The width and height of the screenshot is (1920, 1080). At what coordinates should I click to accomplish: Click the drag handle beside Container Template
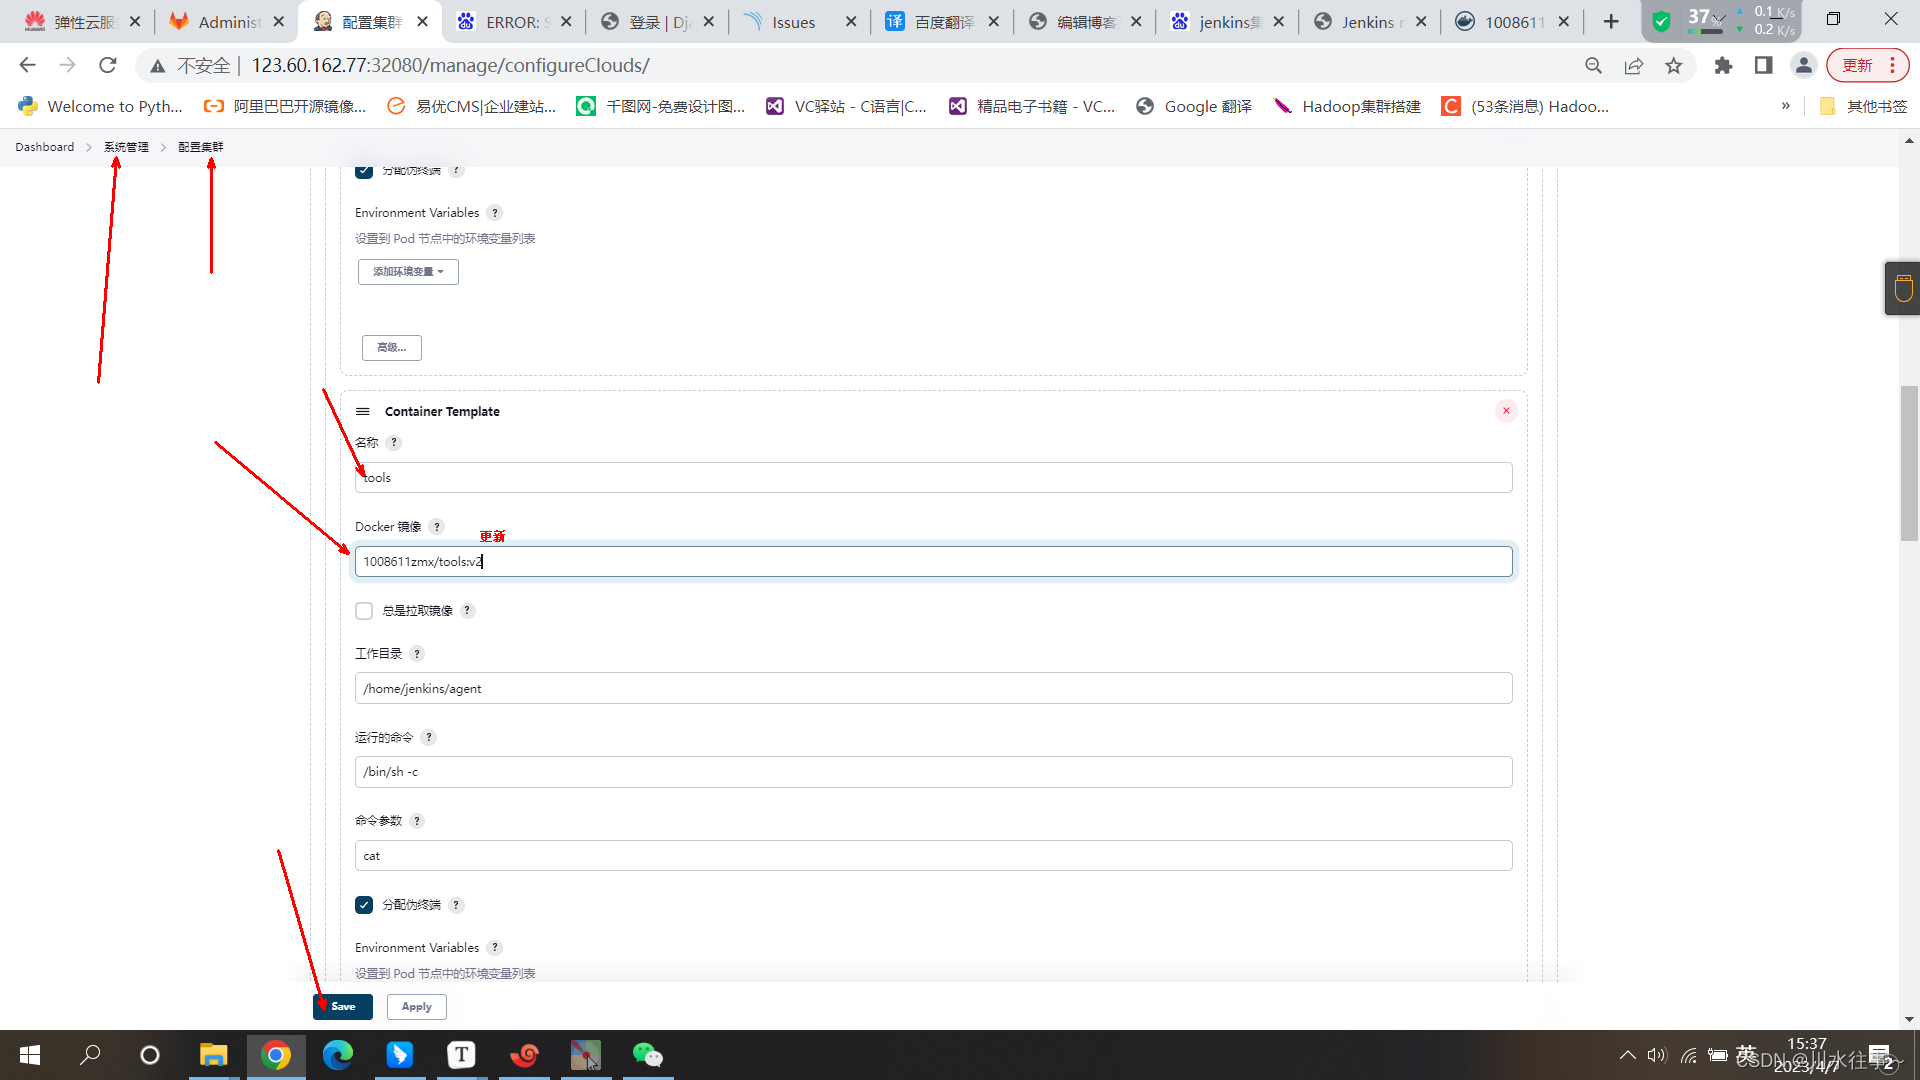[x=363, y=412]
